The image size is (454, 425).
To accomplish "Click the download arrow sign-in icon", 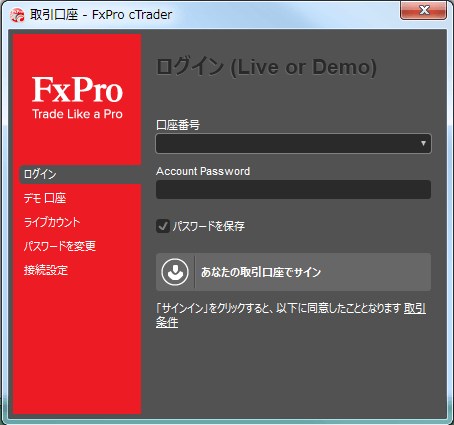I will pos(175,272).
